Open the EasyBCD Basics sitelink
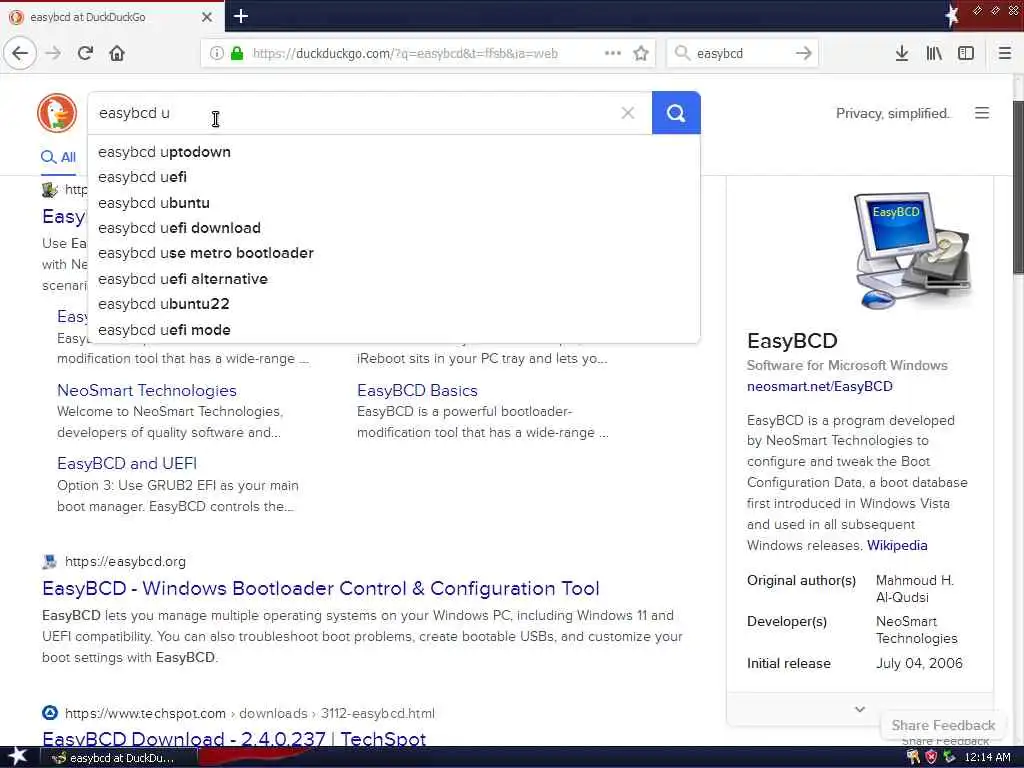 [x=417, y=391]
